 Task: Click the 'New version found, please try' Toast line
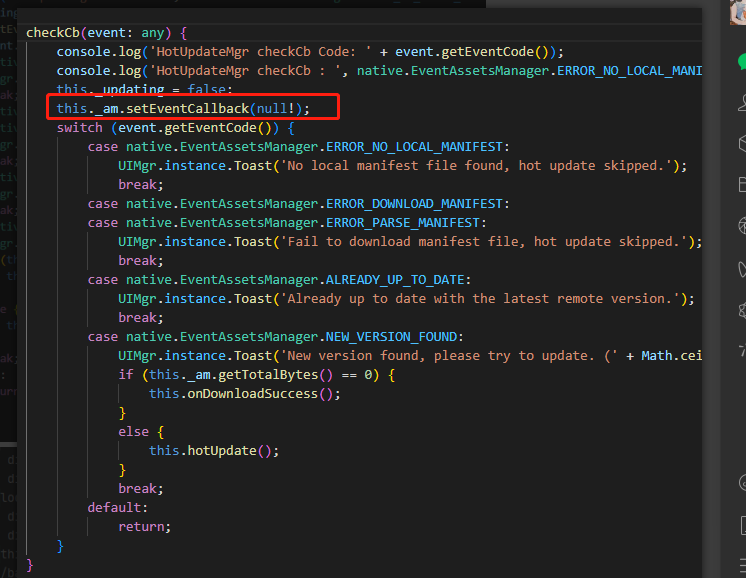click(x=410, y=356)
